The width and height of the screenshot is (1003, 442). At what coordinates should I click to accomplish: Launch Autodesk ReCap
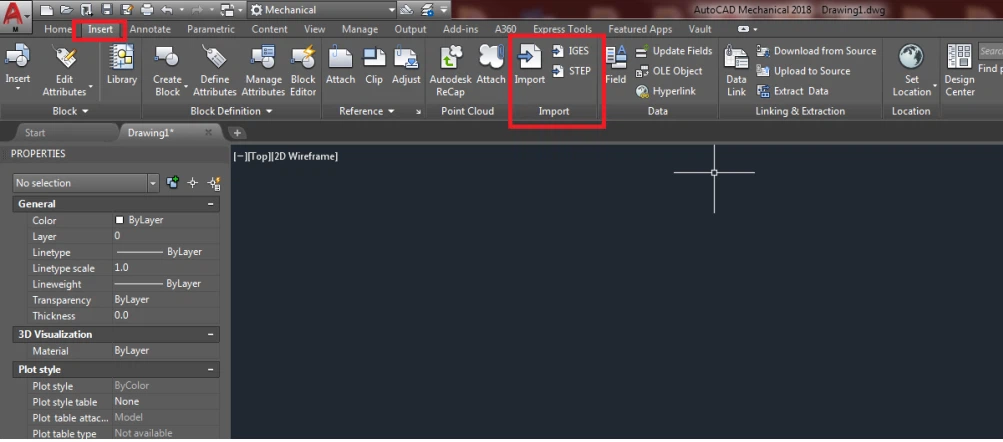(x=450, y=70)
